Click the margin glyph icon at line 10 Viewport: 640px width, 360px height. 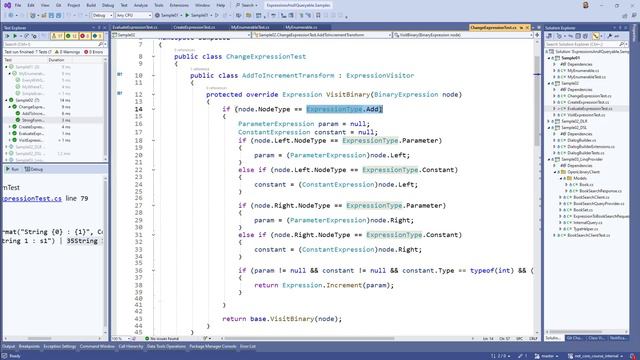point(120,74)
